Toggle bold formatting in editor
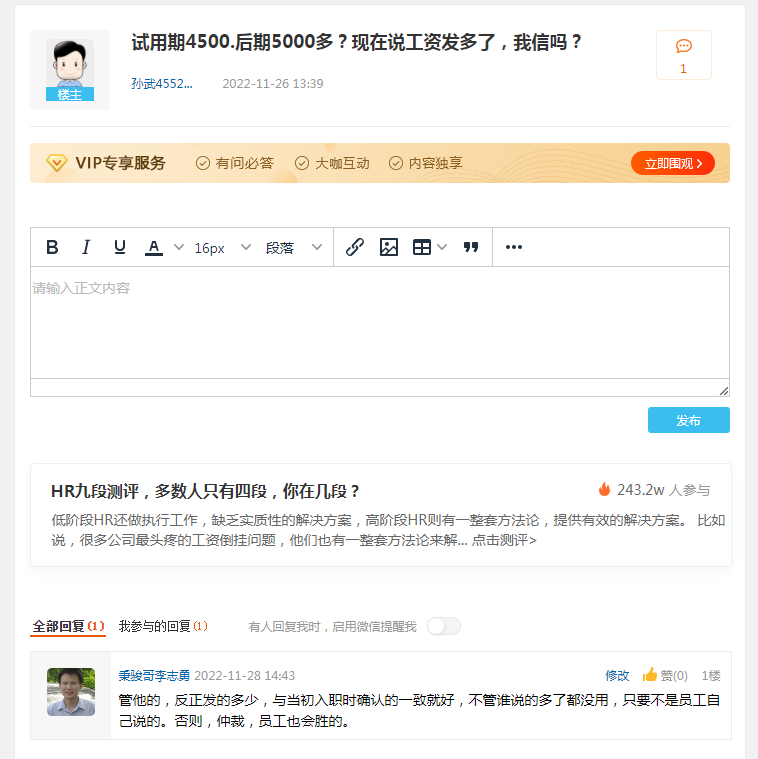Image resolution: width=758 pixels, height=759 pixels. [53, 248]
